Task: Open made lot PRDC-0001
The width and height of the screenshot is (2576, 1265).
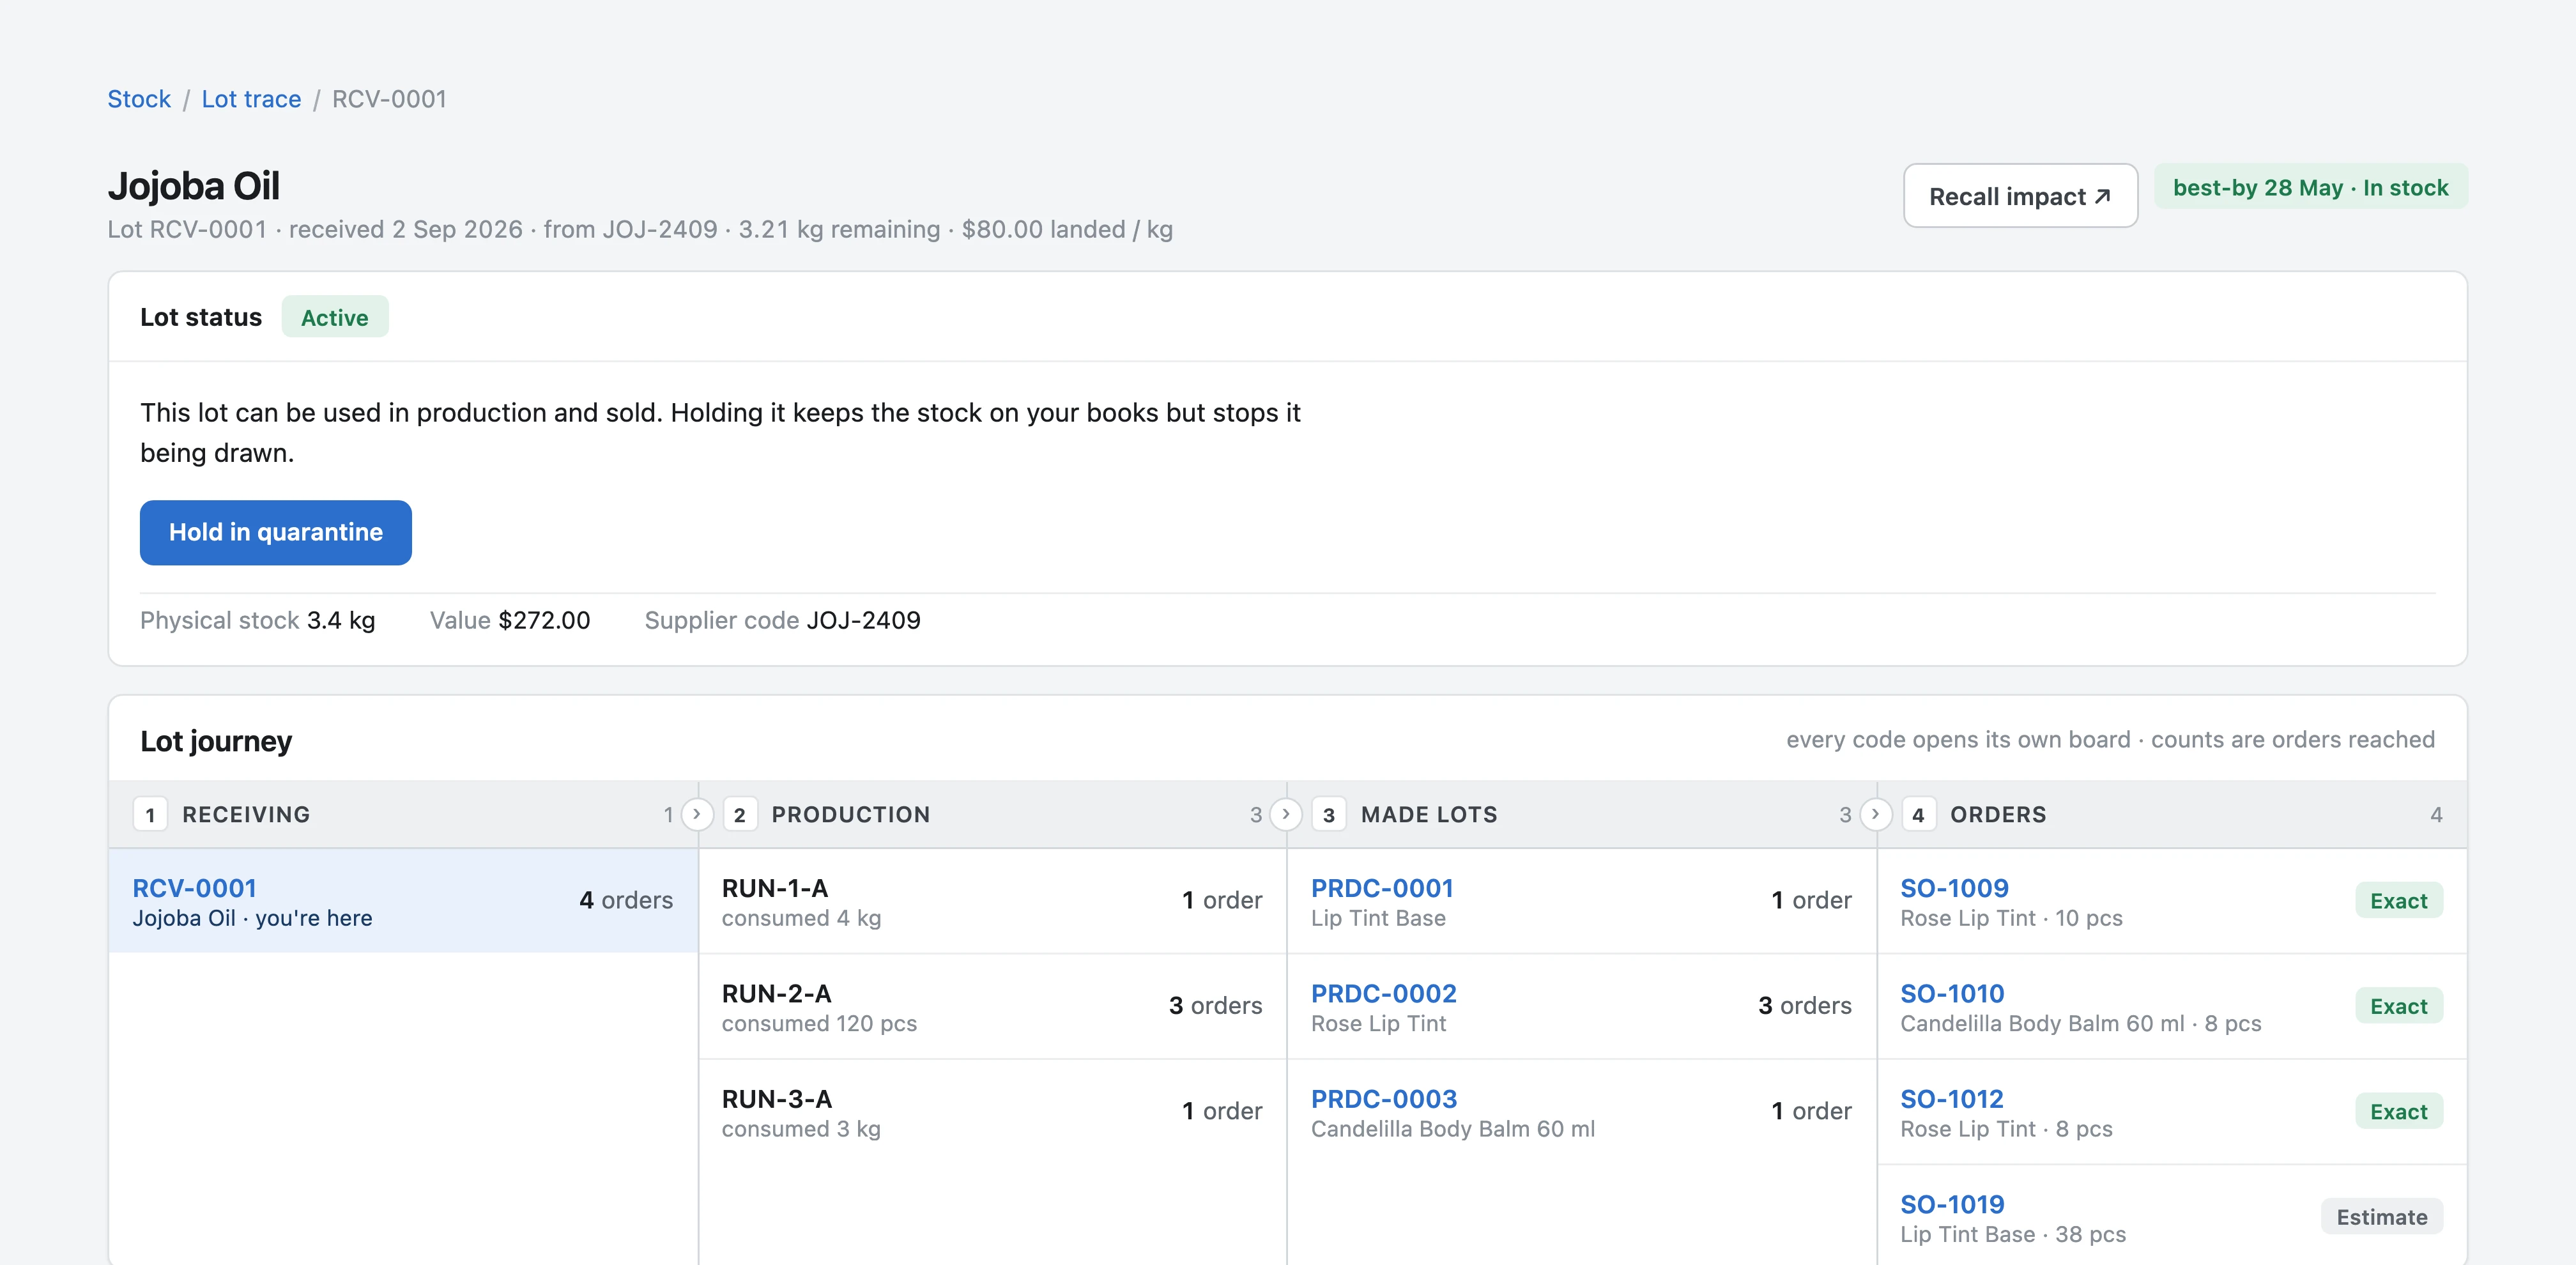Action: coord(1382,888)
